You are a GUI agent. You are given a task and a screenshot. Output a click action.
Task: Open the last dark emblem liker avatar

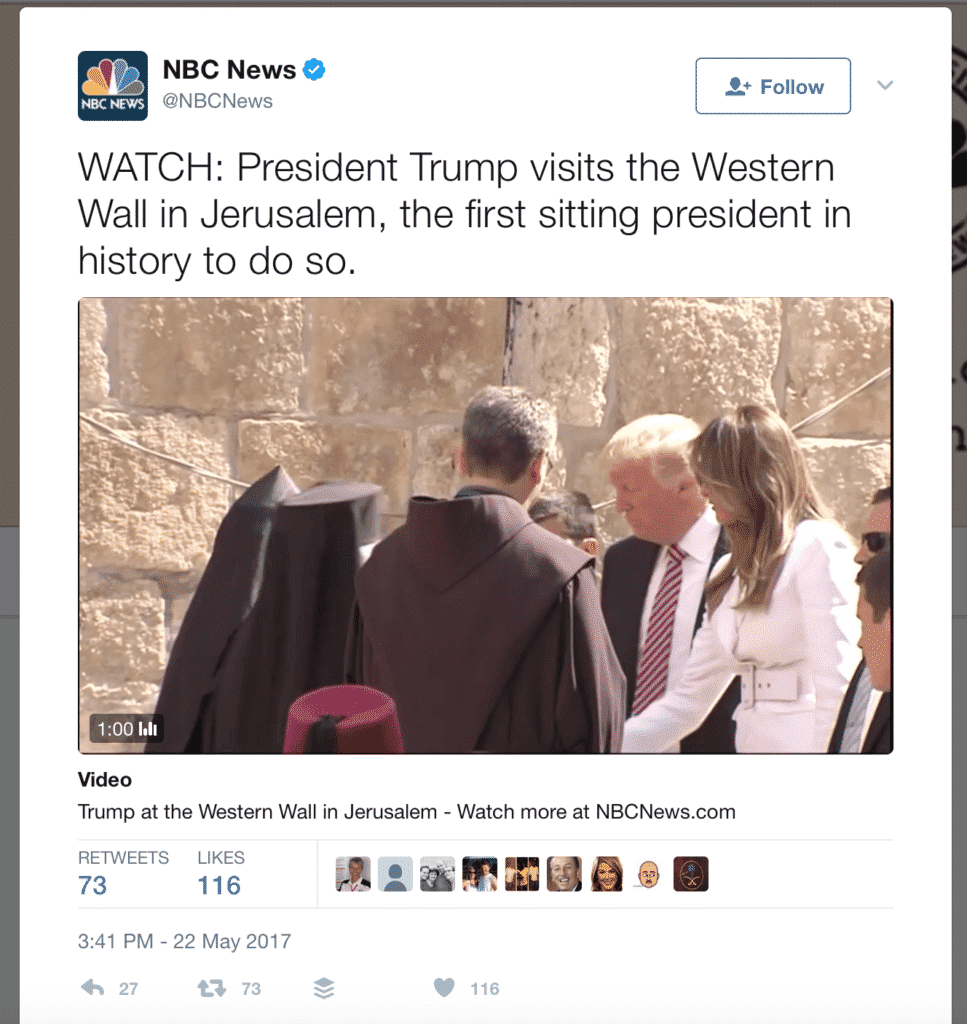point(691,874)
